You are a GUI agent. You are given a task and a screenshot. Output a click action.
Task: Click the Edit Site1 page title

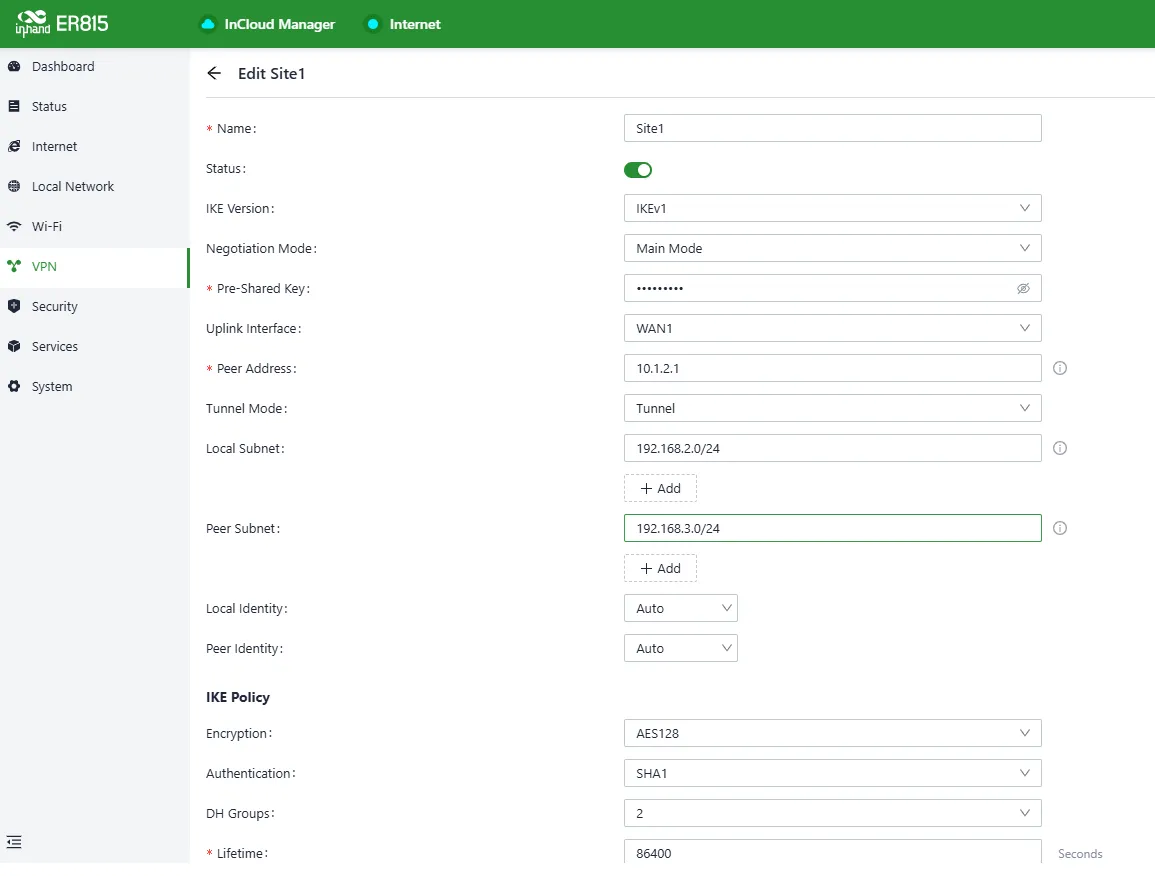point(271,74)
